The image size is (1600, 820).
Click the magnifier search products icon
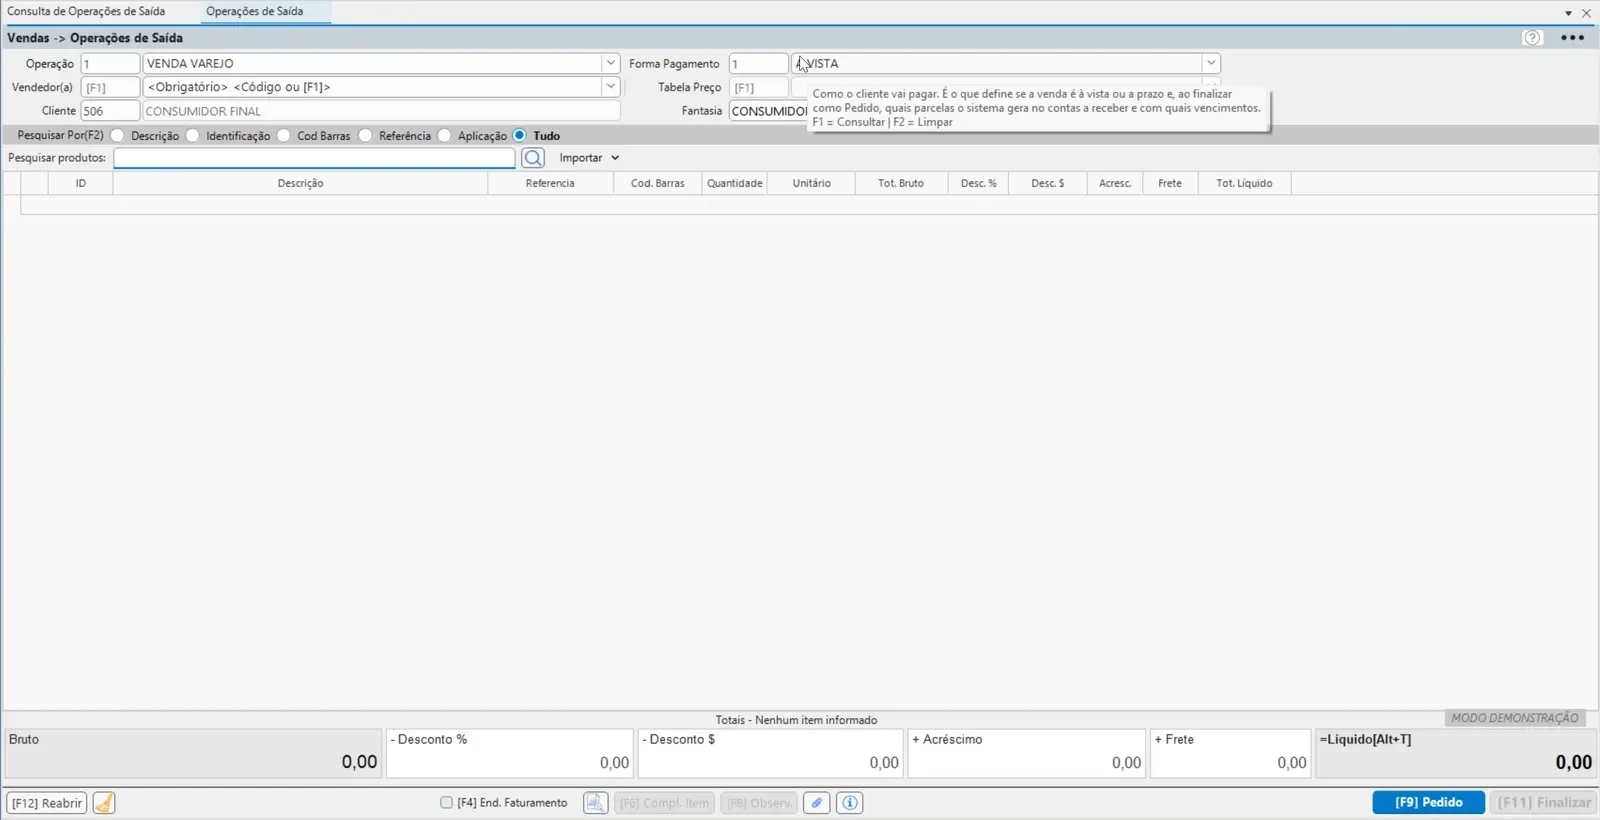533,158
